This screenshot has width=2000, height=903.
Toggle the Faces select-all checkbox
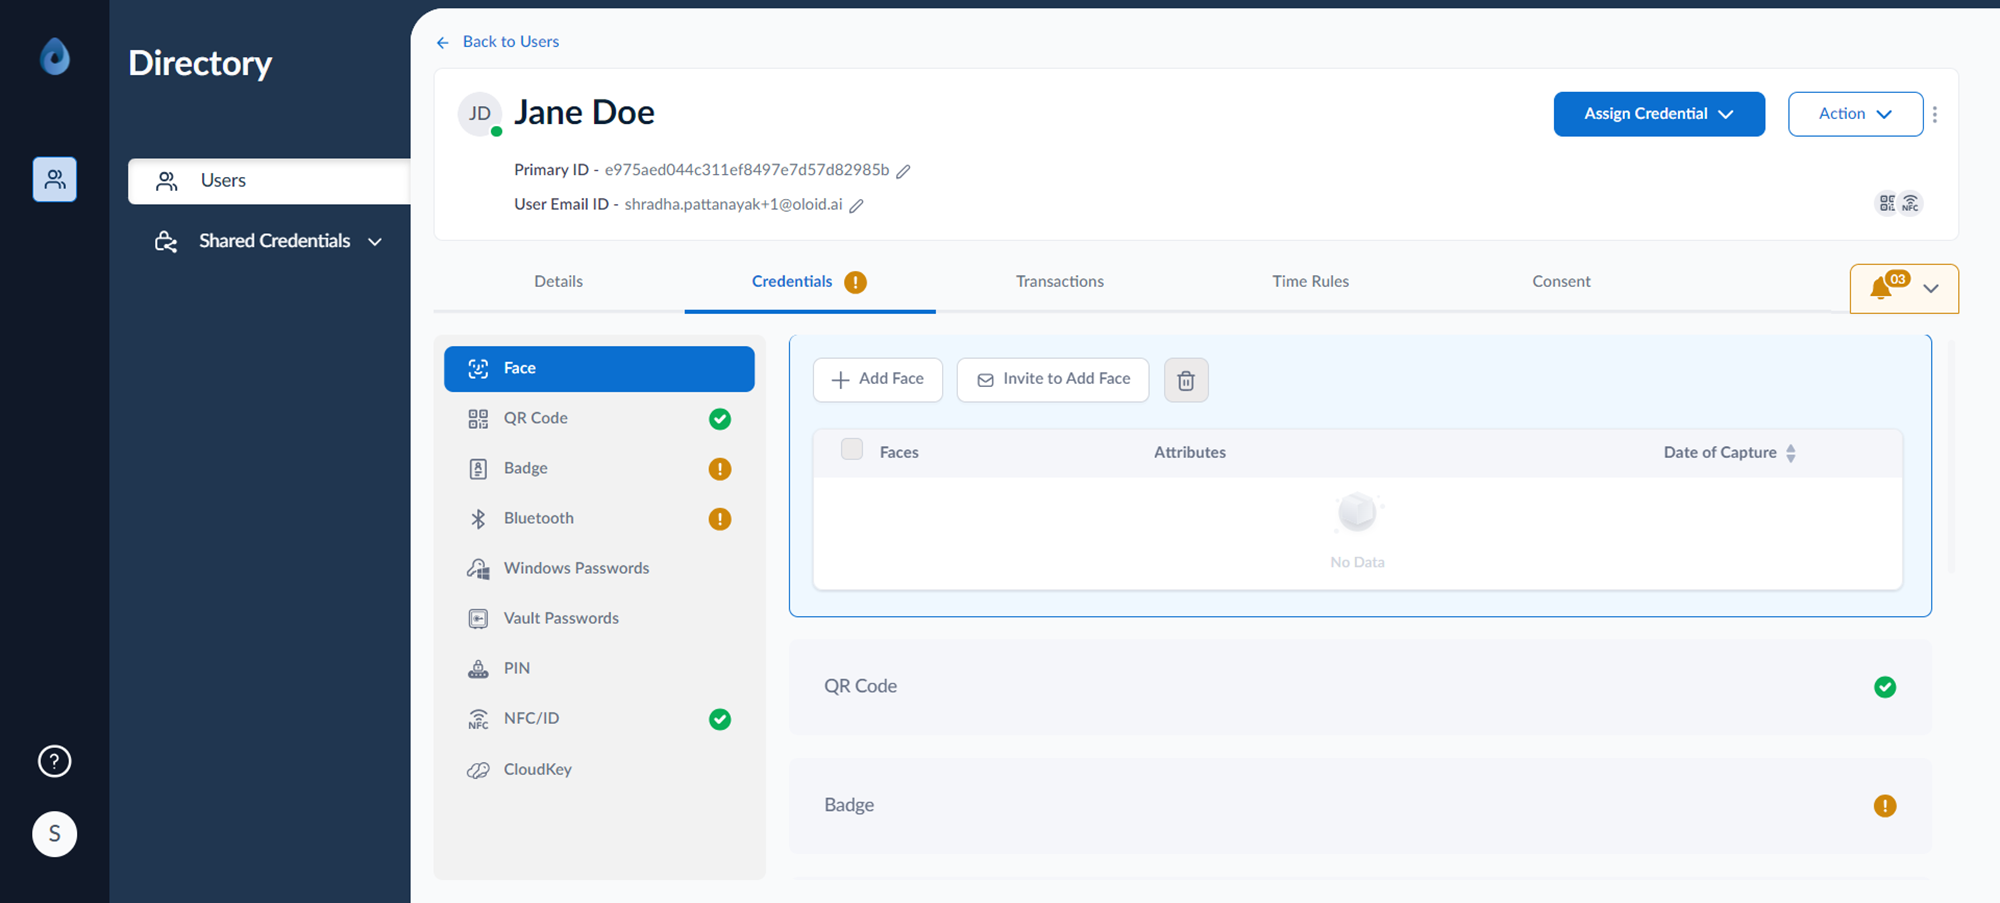[852, 450]
